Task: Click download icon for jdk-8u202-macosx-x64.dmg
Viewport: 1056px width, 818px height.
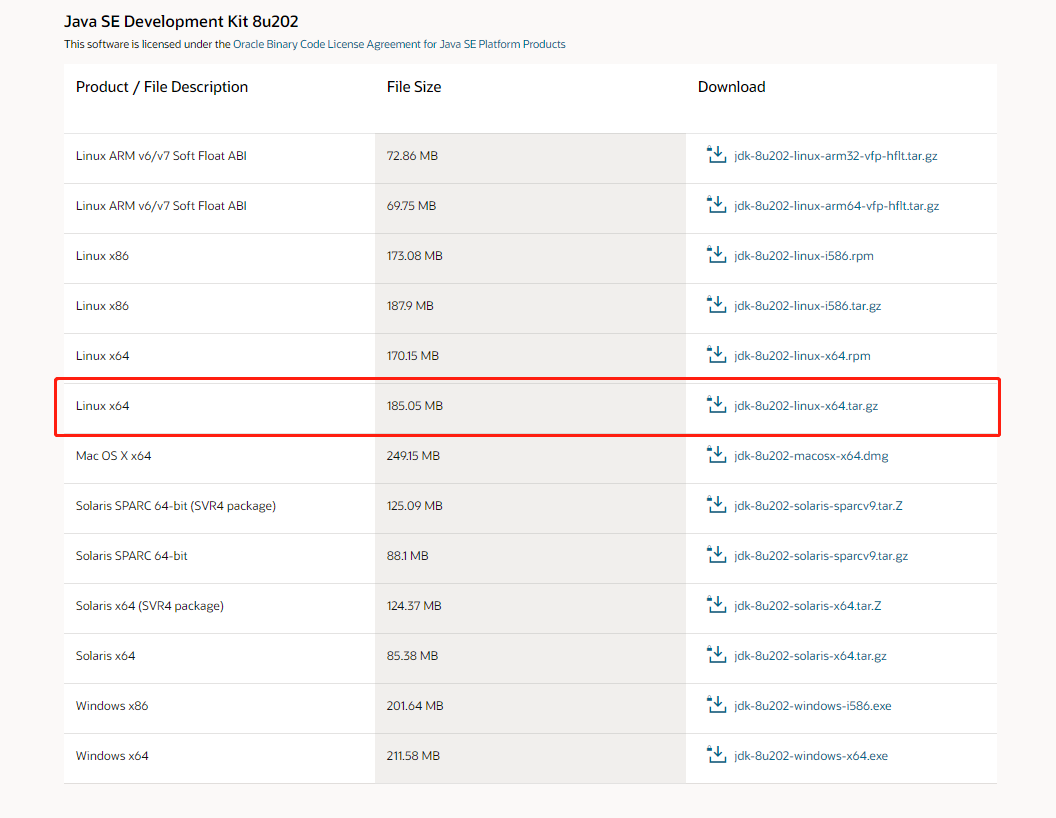Action: 716,455
